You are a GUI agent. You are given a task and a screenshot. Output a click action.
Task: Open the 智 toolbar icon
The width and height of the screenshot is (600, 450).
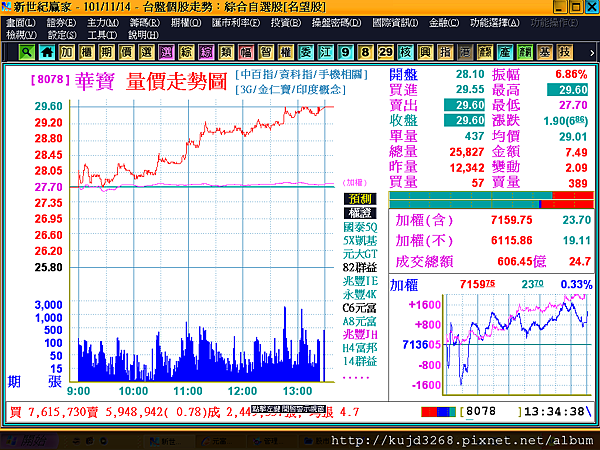pos(266,52)
